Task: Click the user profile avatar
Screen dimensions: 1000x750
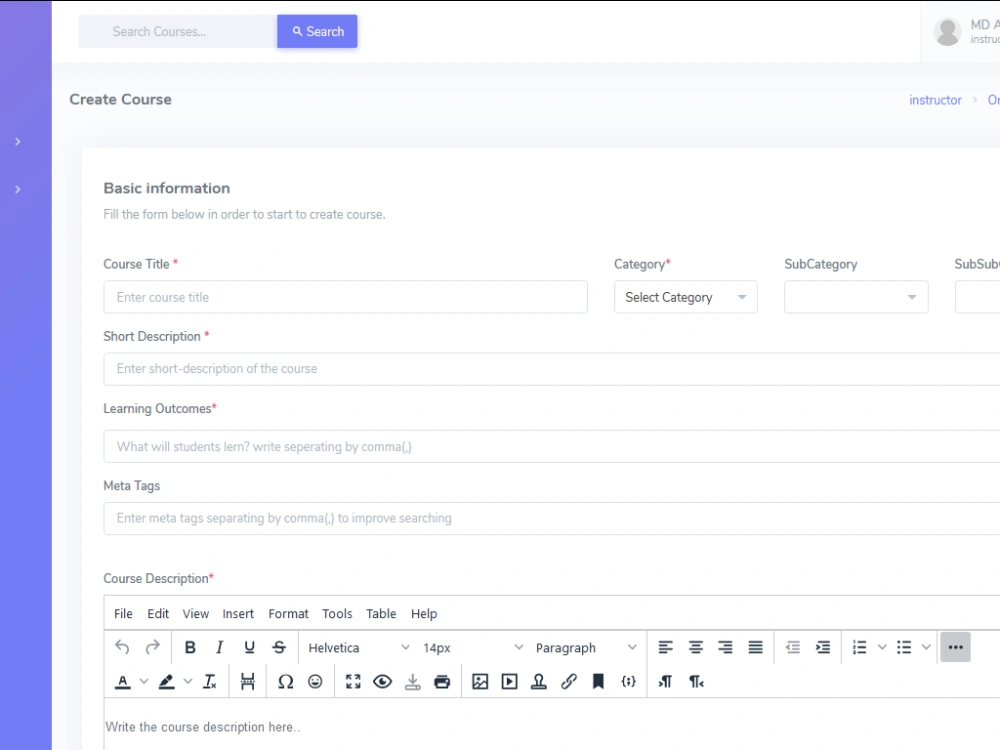Action: tap(948, 31)
